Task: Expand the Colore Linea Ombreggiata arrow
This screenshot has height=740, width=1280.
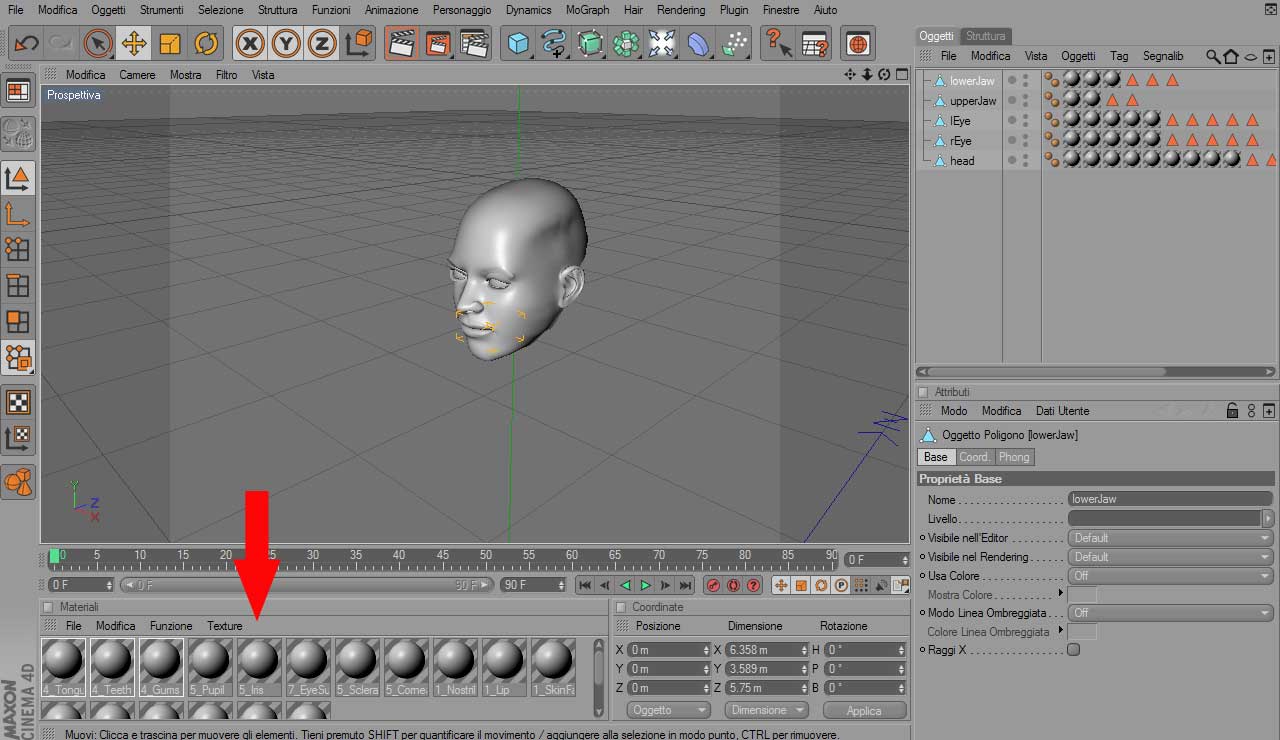Action: (x=1061, y=630)
